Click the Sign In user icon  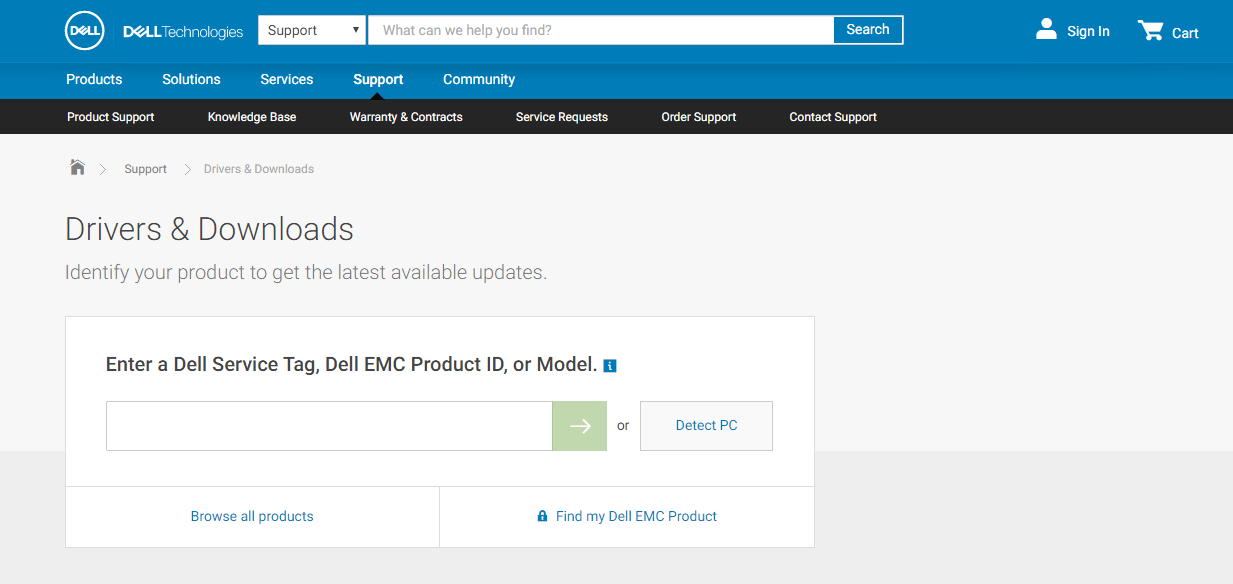1046,30
